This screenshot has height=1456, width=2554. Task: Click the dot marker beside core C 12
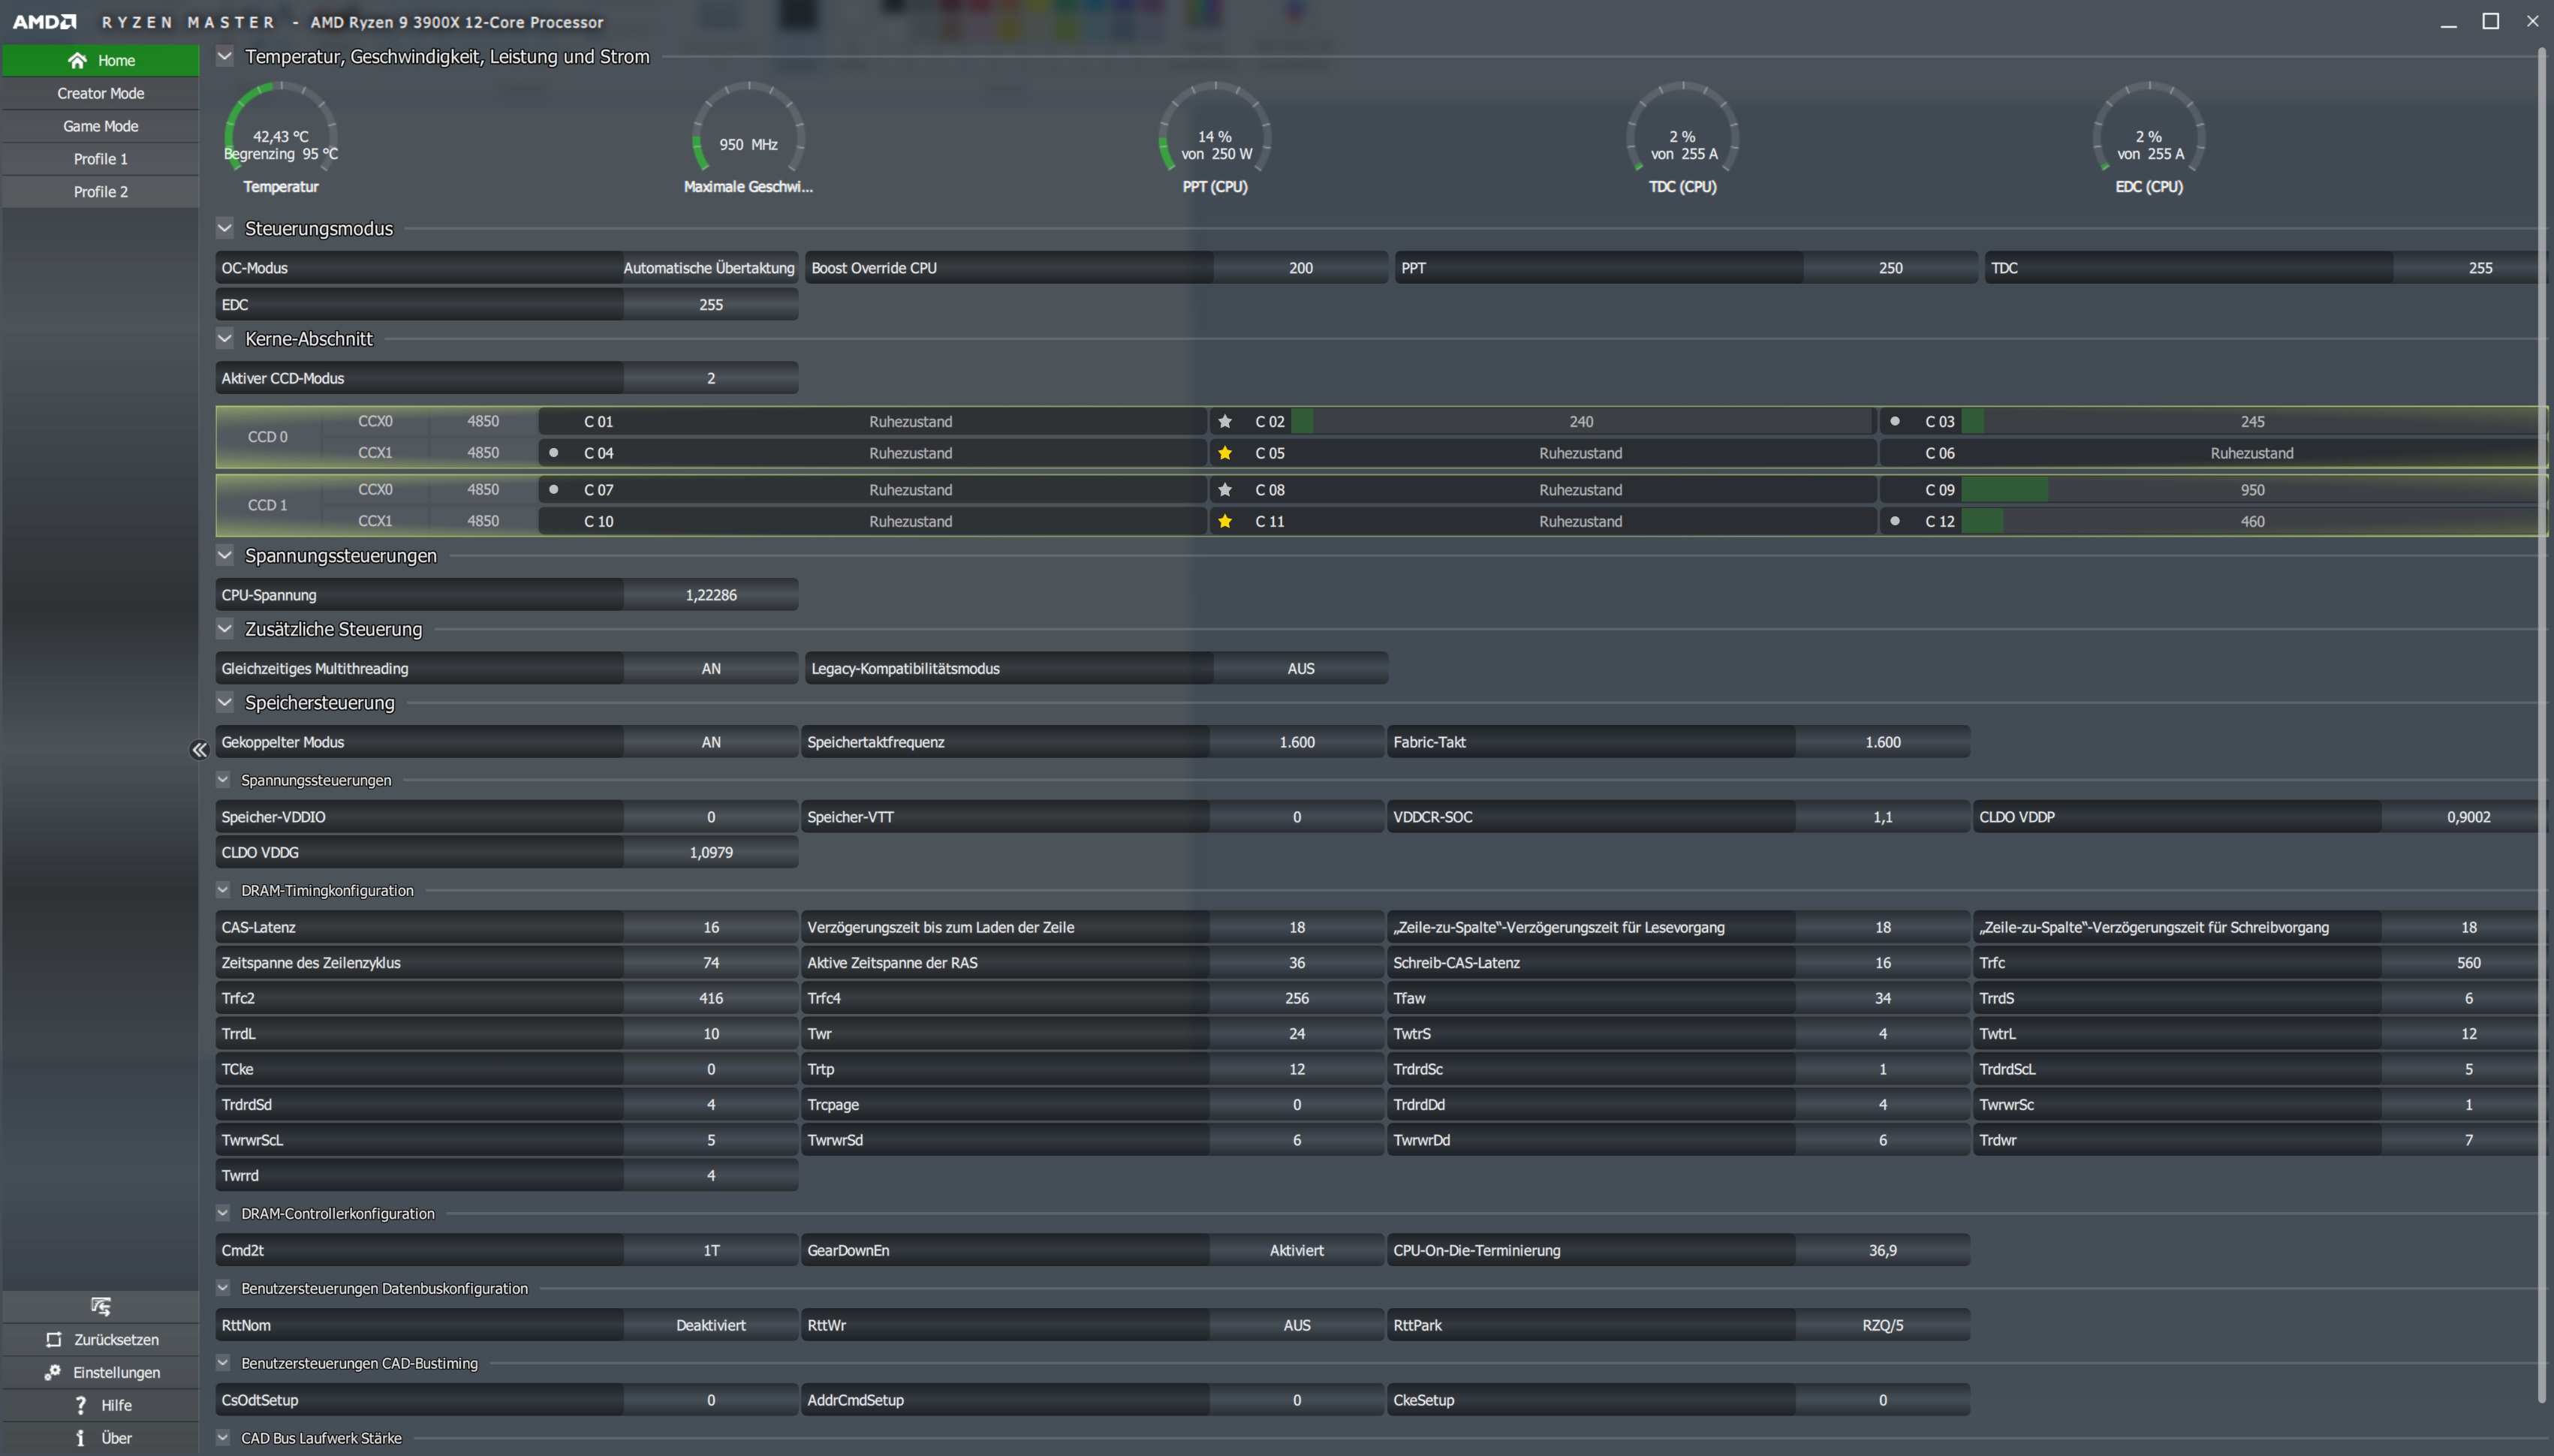[x=1895, y=521]
